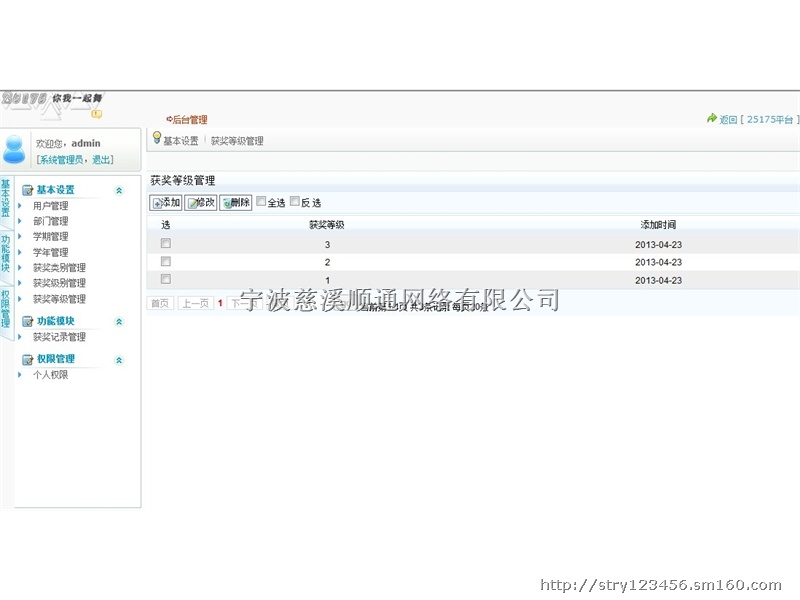Check the 全选 (select all) checkbox
This screenshot has width=800, height=600.
pos(261,201)
